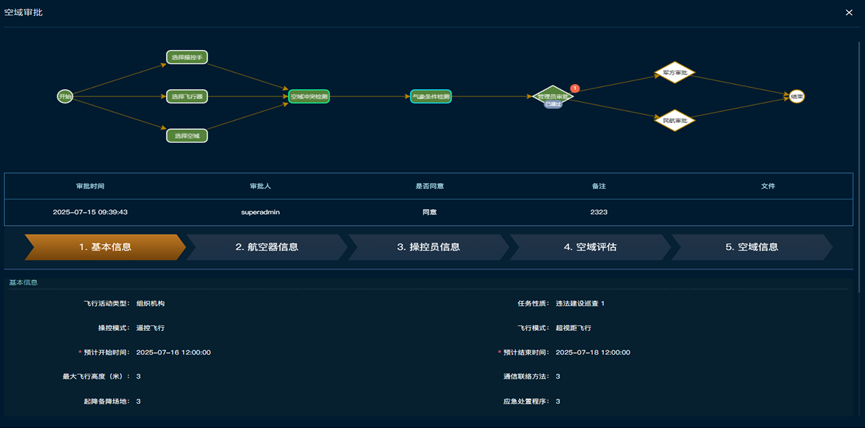Close the 空域审批 dialog
Image resolution: width=865 pixels, height=428 pixels.
(849, 13)
